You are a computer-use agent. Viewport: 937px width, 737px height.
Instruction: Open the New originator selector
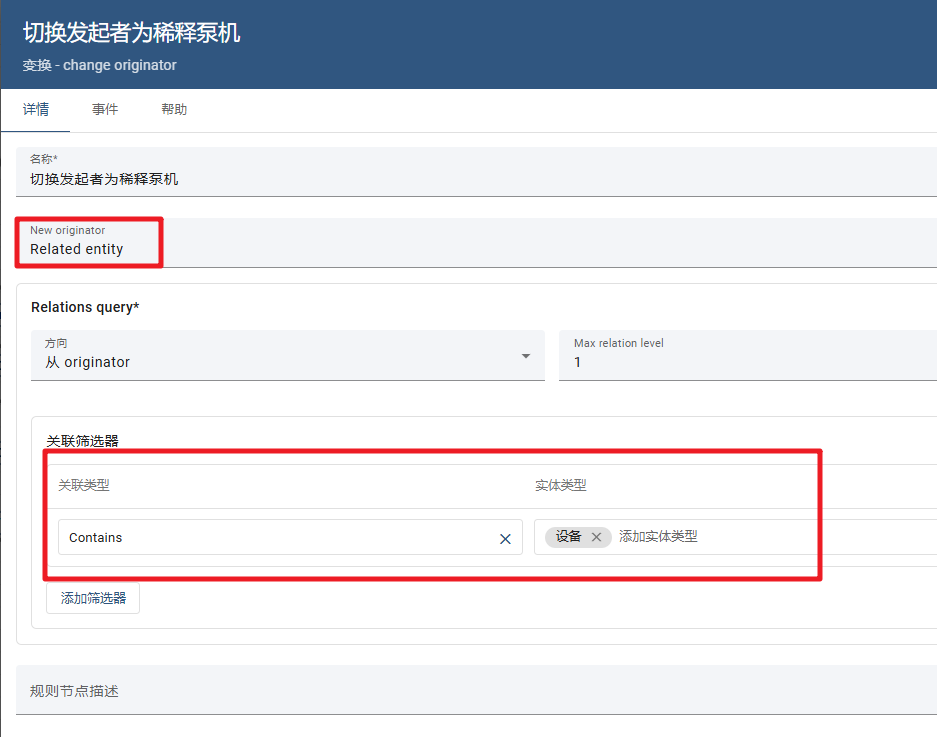point(476,243)
